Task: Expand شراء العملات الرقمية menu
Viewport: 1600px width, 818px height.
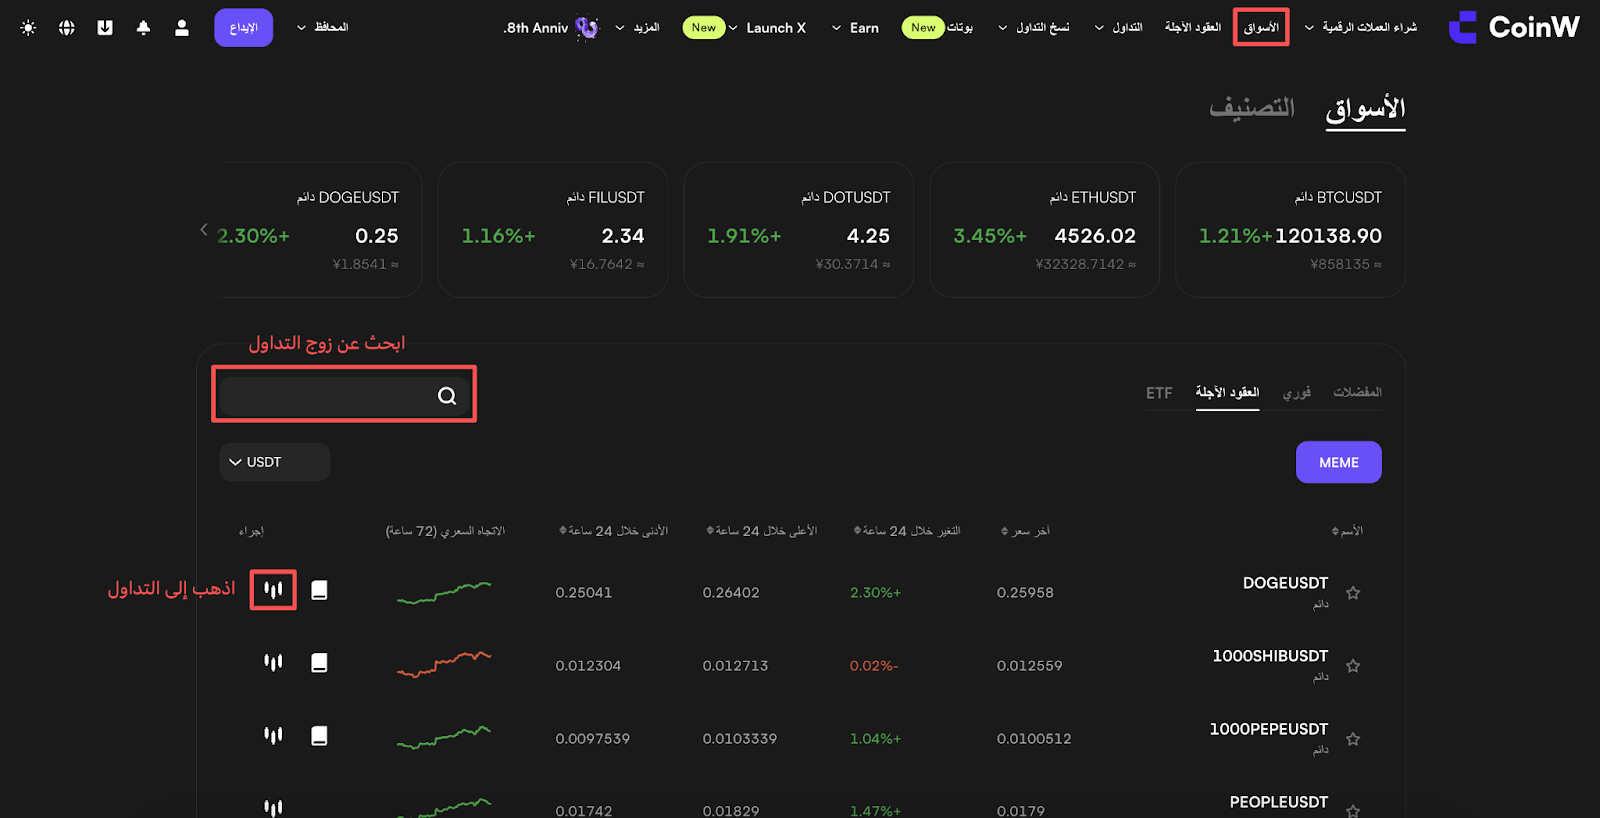Action: point(1361,28)
